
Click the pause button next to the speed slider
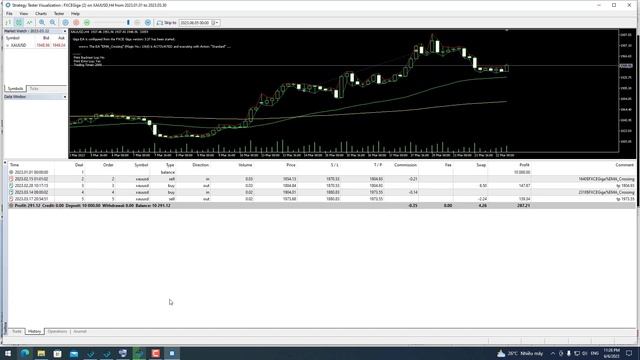(138, 22)
